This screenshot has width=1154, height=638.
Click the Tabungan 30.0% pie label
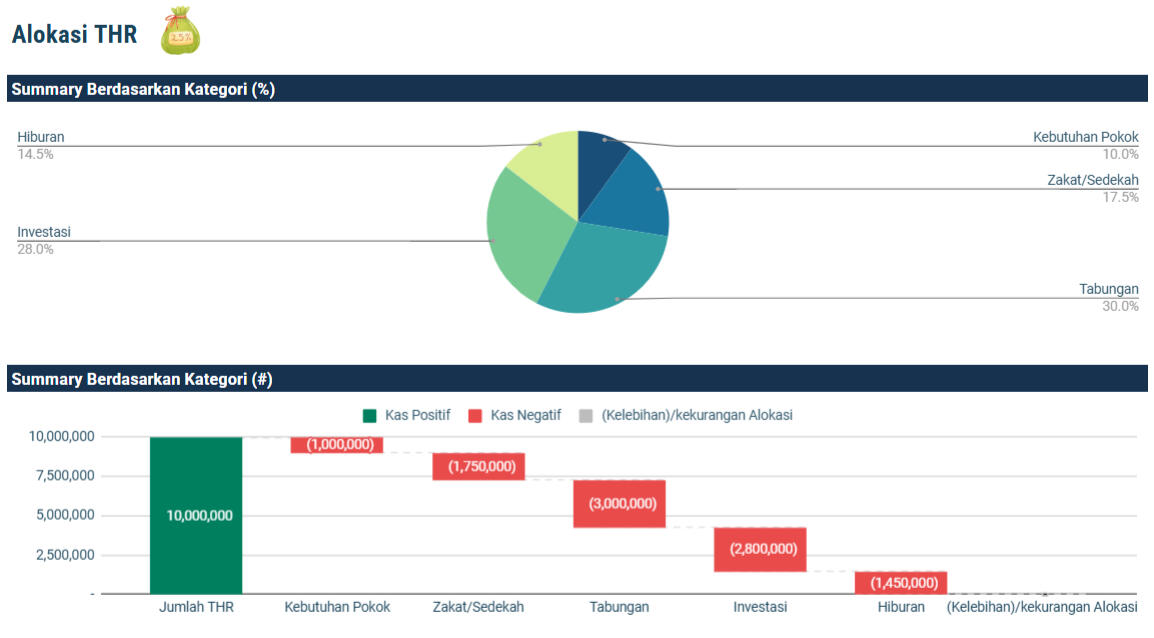pyautogui.click(x=1108, y=298)
